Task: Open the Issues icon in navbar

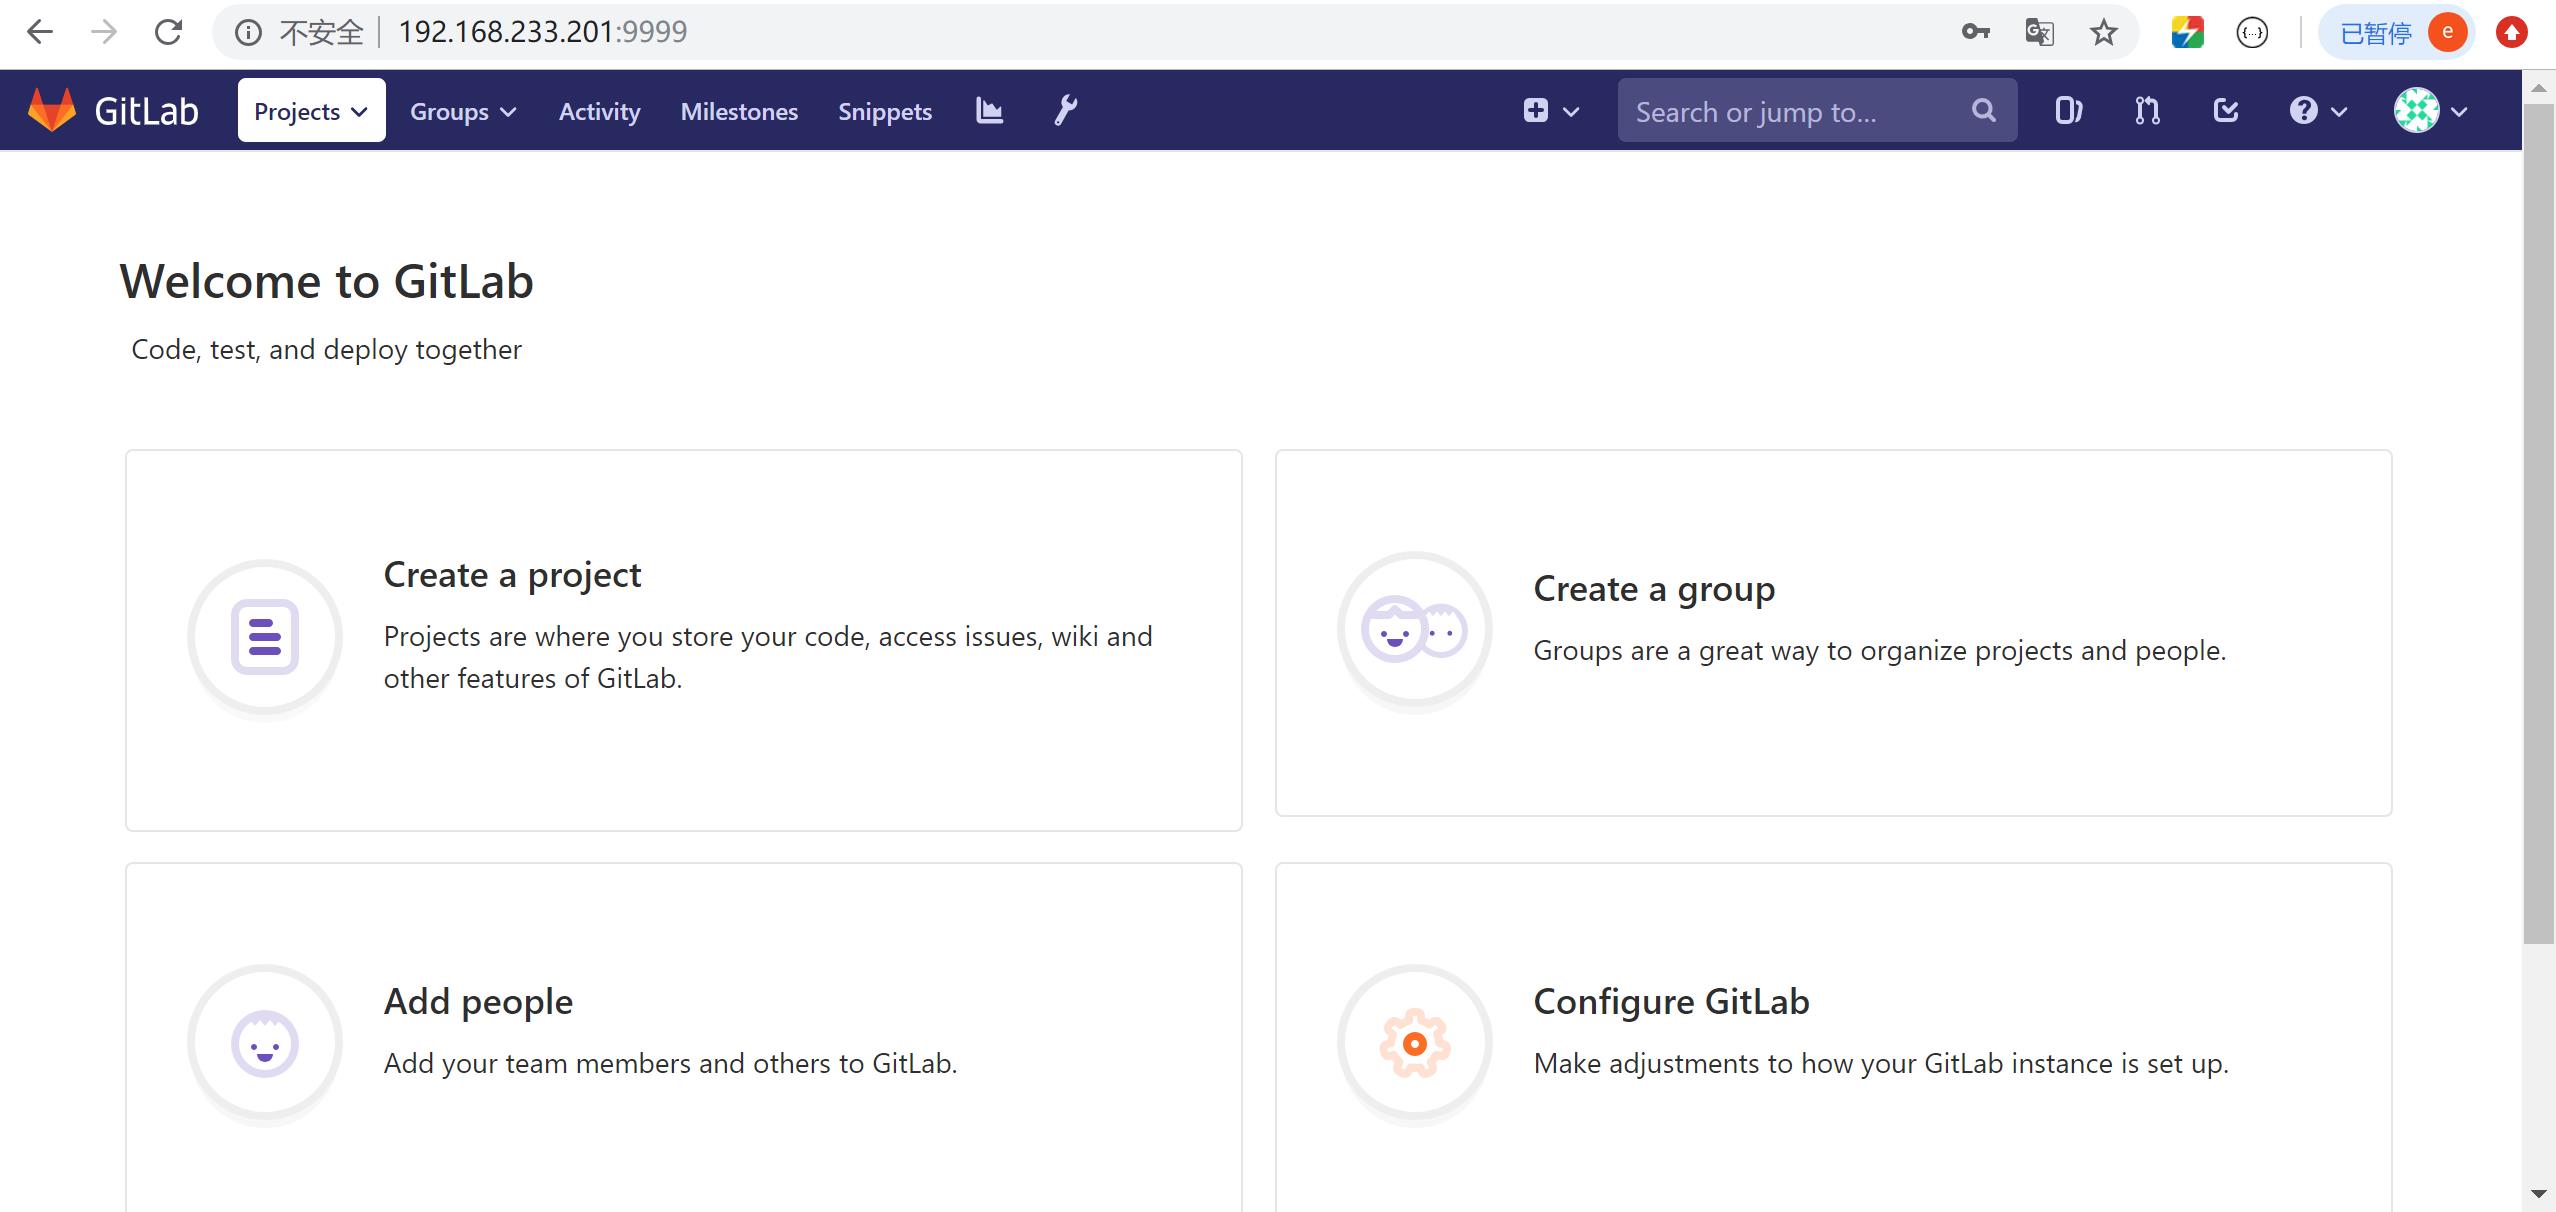Action: point(2068,110)
